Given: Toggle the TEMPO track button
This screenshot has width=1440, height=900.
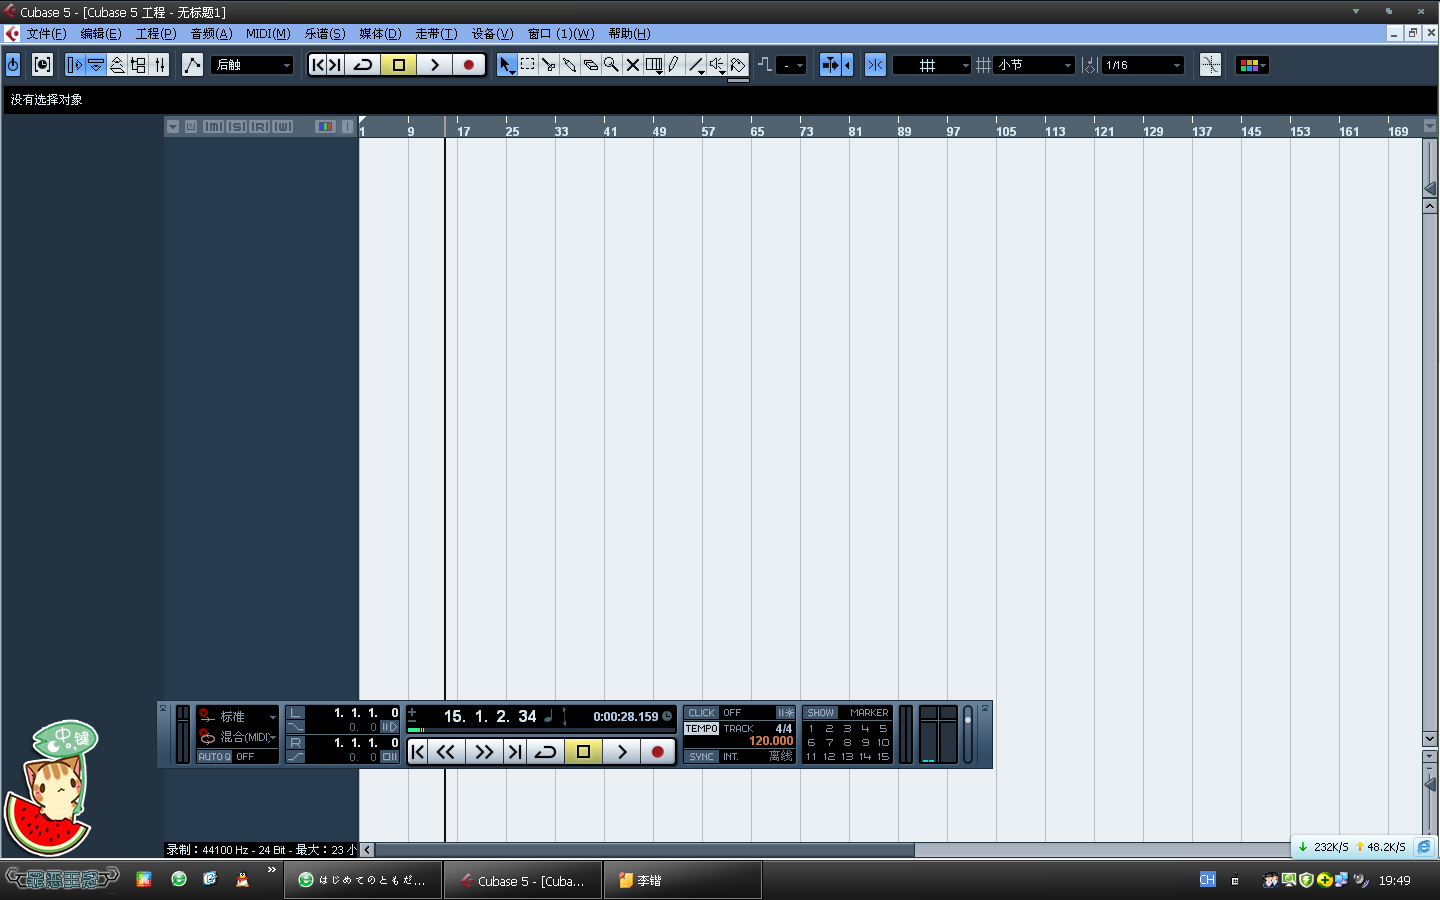Looking at the screenshot, I should (x=701, y=729).
